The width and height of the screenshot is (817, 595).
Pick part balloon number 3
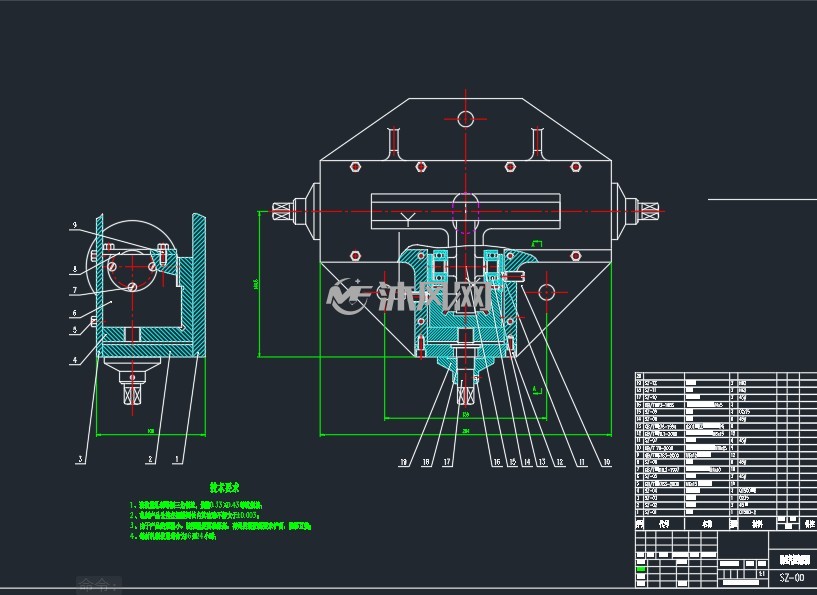[x=80, y=459]
